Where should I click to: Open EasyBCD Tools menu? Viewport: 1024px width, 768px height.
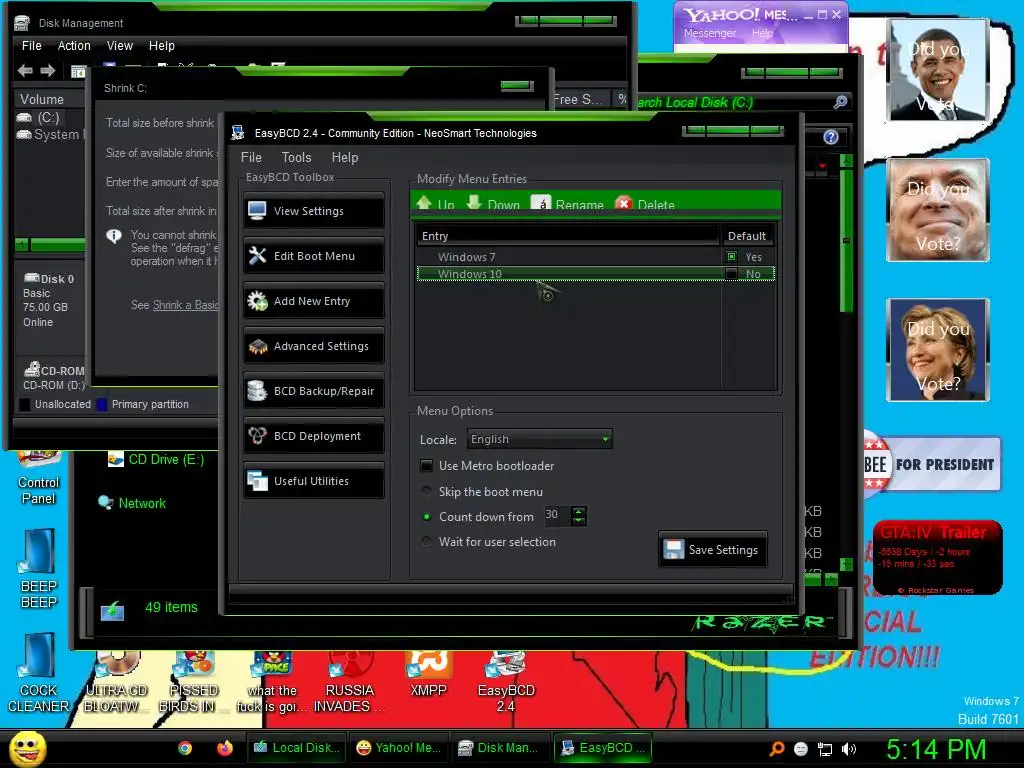[x=296, y=157]
